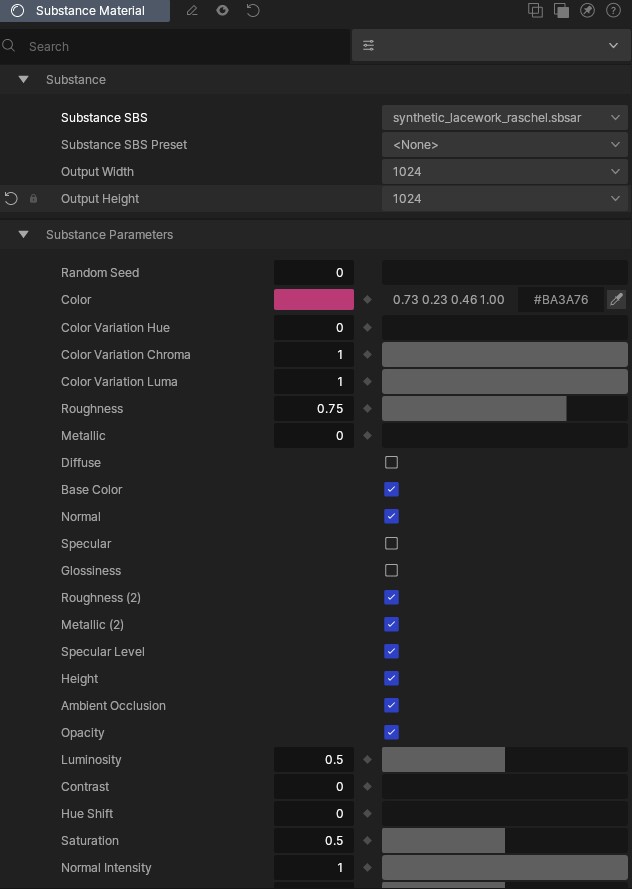Click the Roughness value field 0.75
This screenshot has height=889, width=632.
click(313, 408)
